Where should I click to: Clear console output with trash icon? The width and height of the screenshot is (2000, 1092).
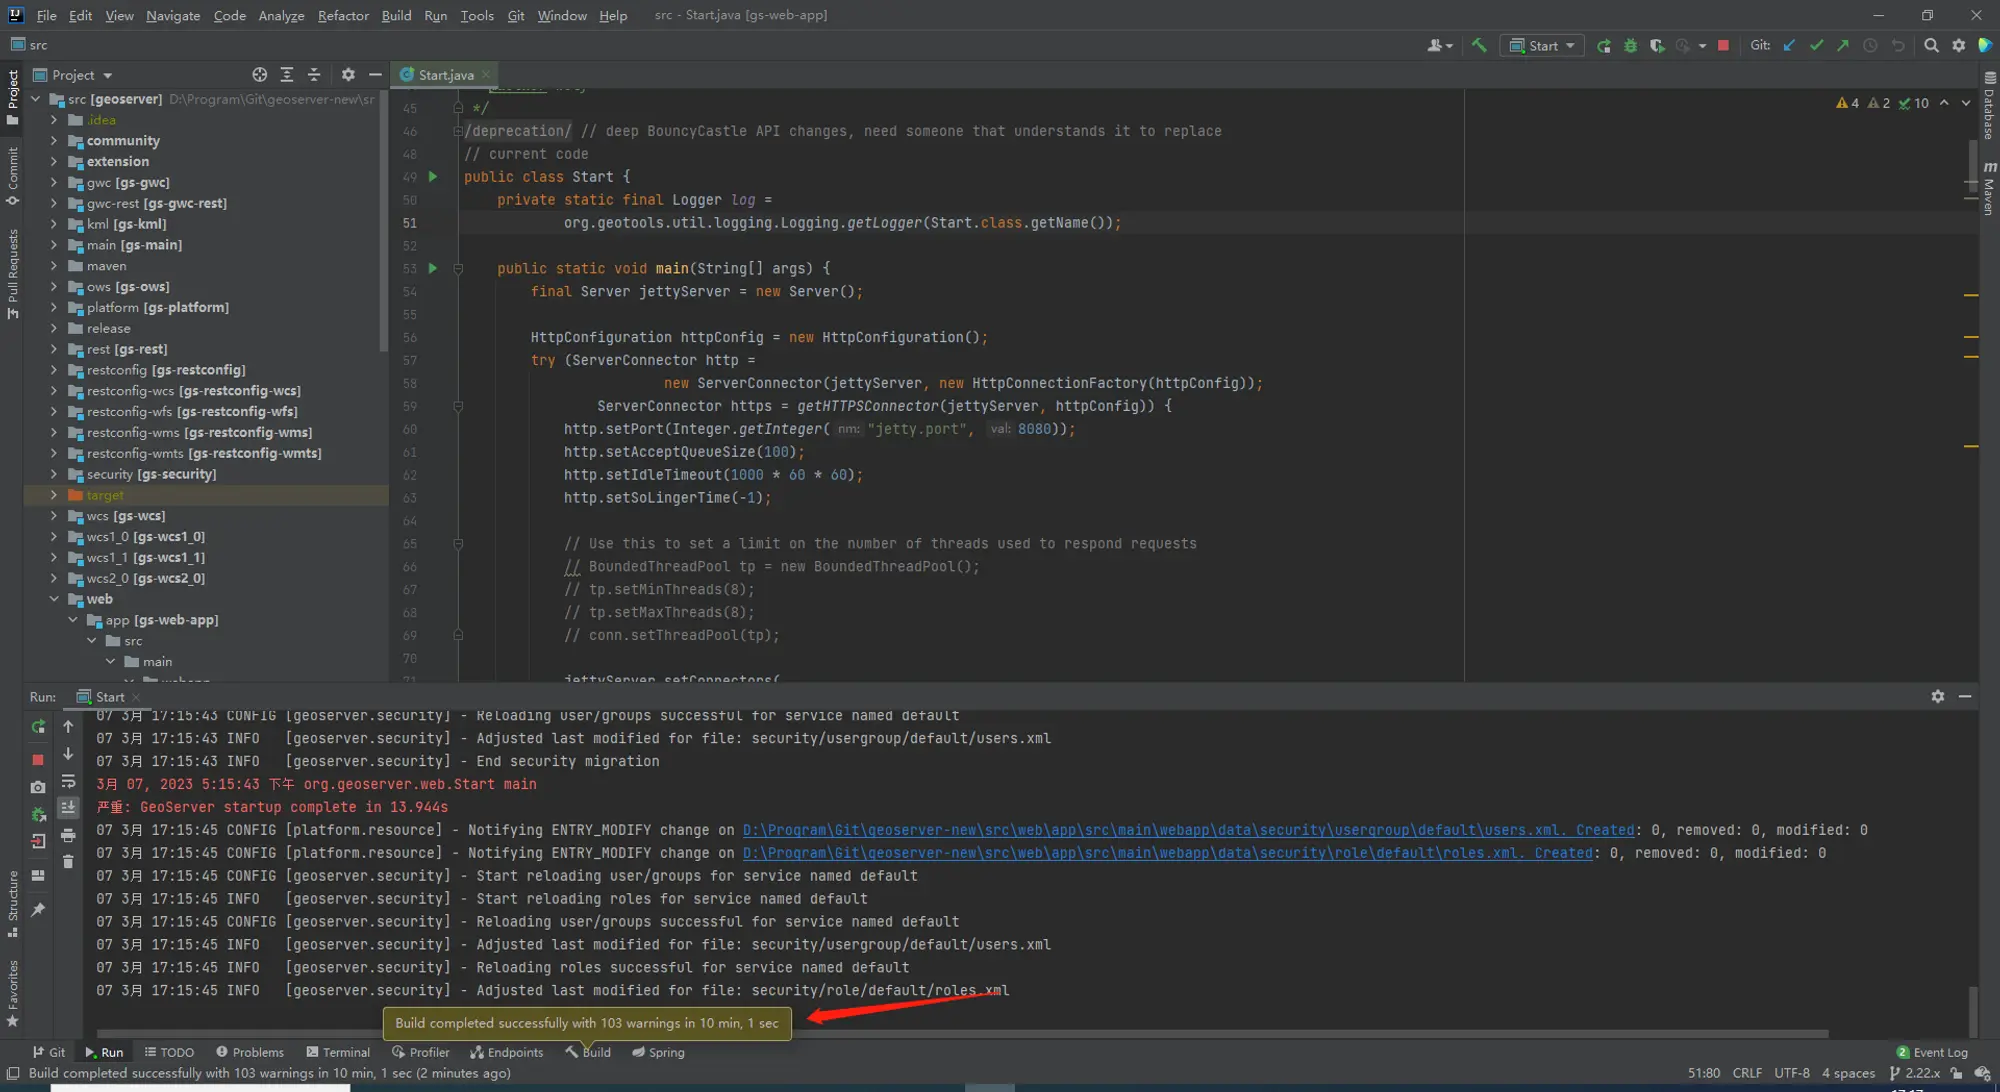tap(68, 862)
